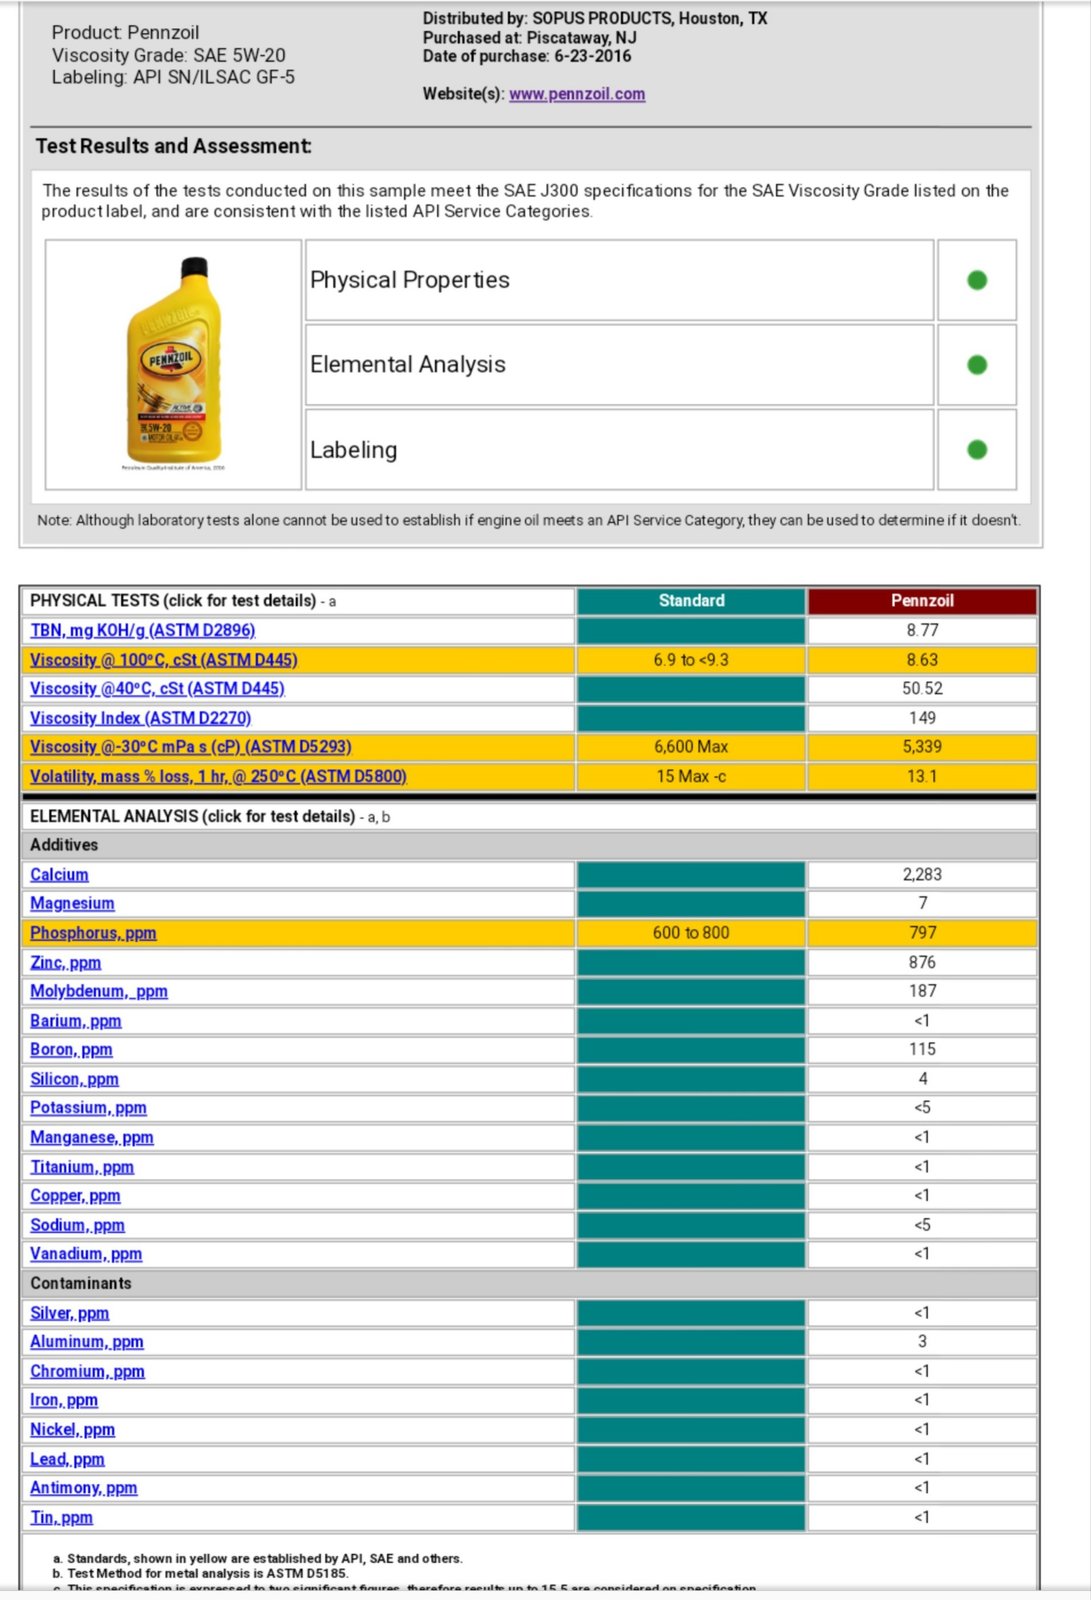Screen dimensions: 1091x1600
Task: Open TBN, mg KOH/g (ASTM D2896) test details
Action: click(x=143, y=630)
